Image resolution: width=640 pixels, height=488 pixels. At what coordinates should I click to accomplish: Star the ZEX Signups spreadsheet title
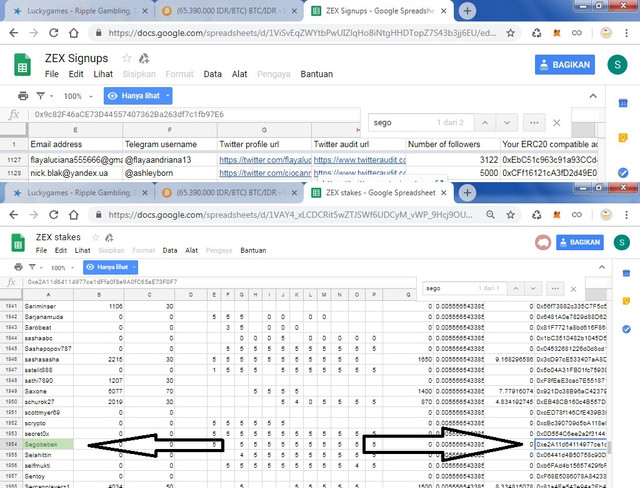[x=127, y=58]
